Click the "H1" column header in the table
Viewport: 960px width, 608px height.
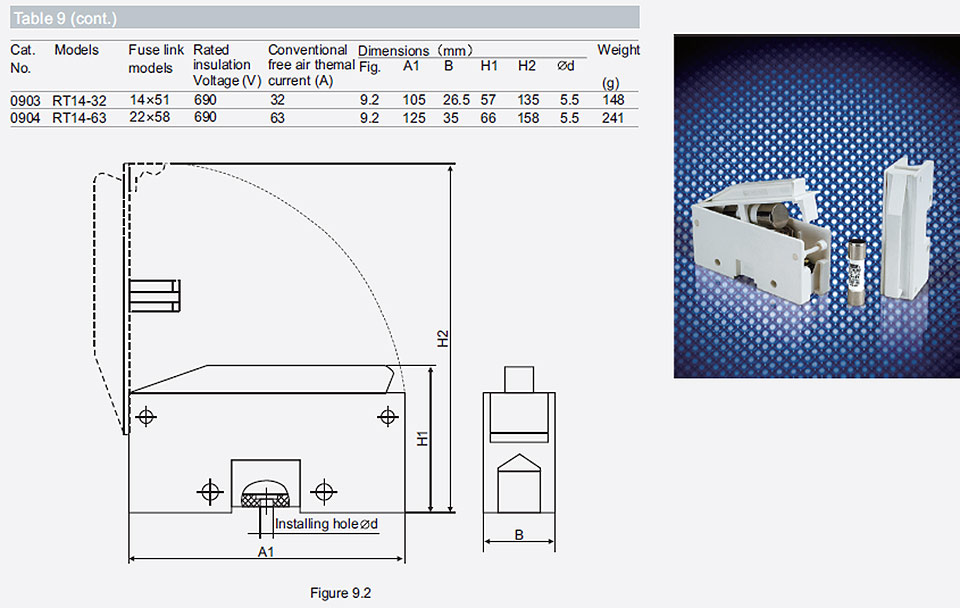coord(489,66)
